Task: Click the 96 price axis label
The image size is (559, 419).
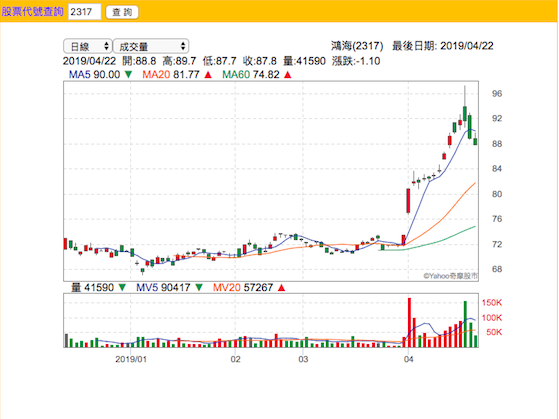Action: point(497,94)
